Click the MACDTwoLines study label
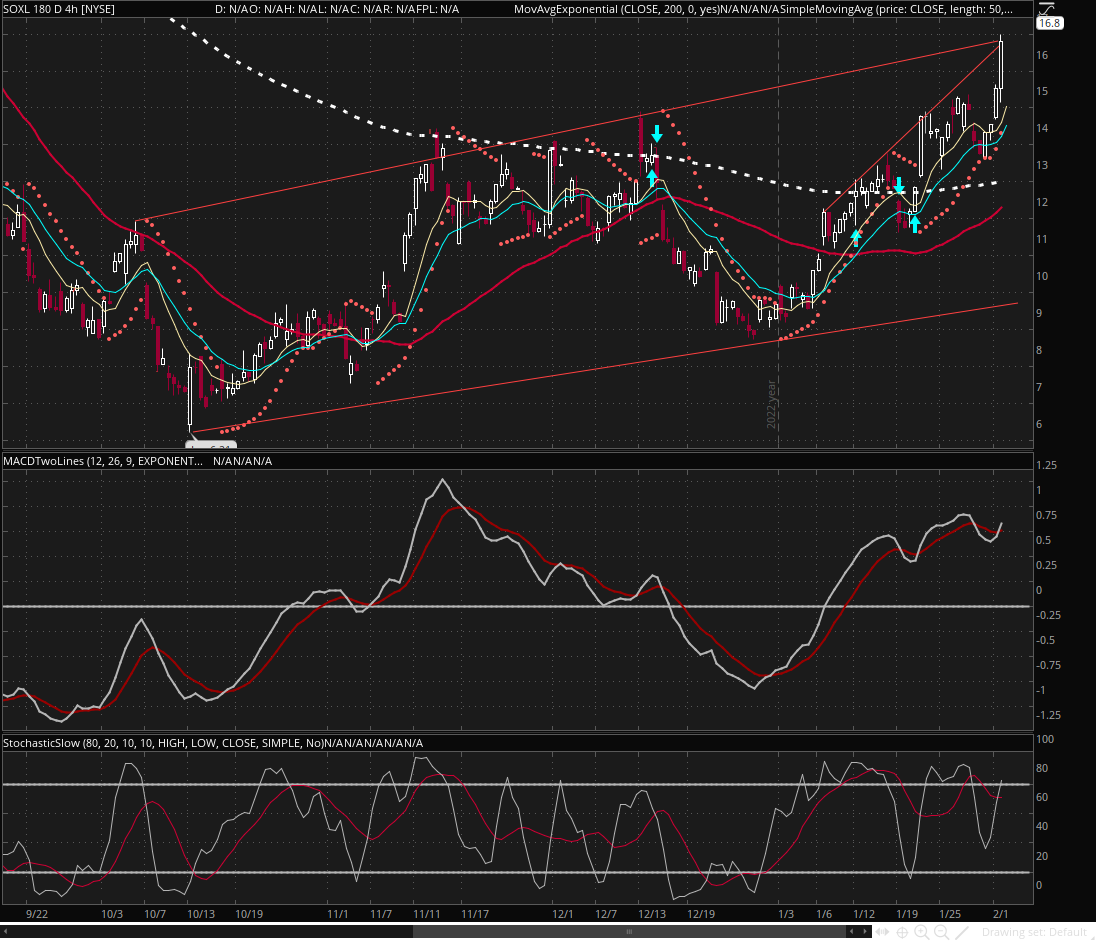 [103, 461]
